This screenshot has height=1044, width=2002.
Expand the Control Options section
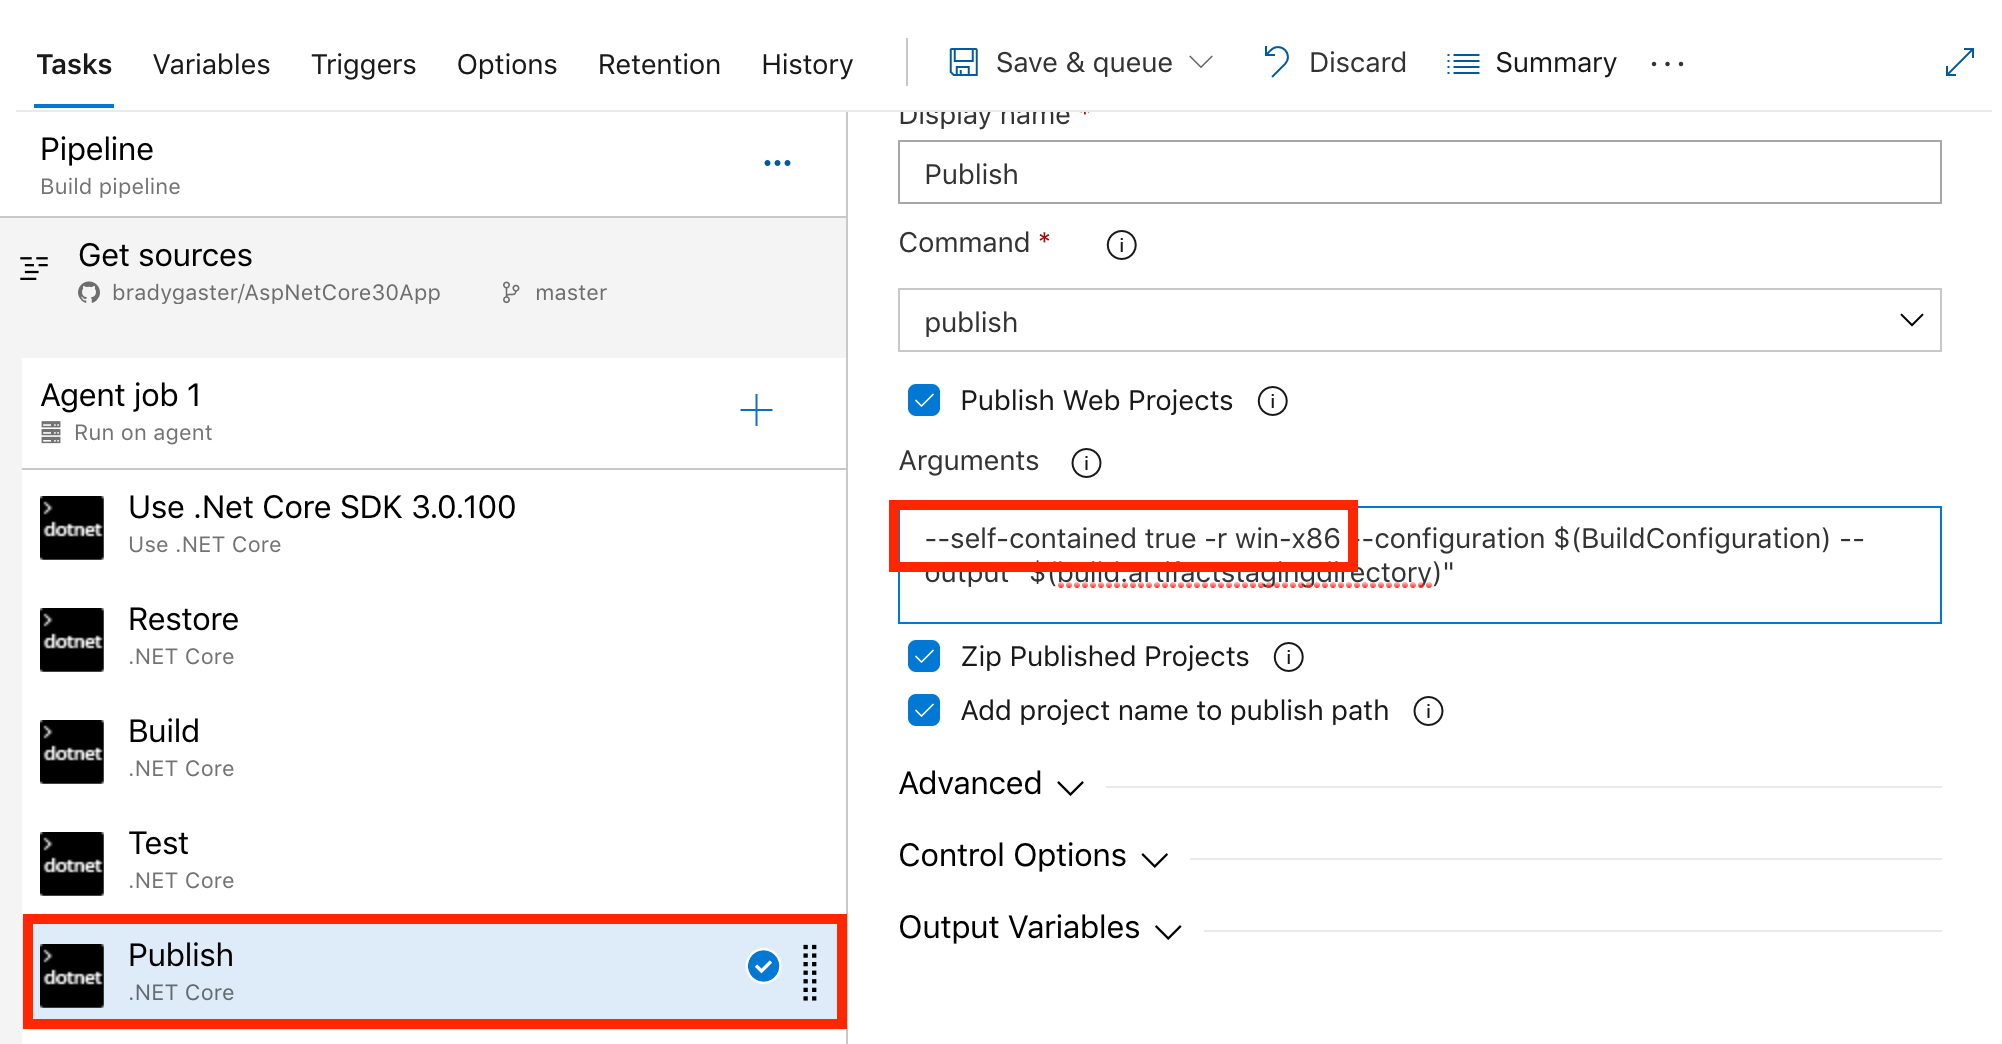(x=1032, y=856)
